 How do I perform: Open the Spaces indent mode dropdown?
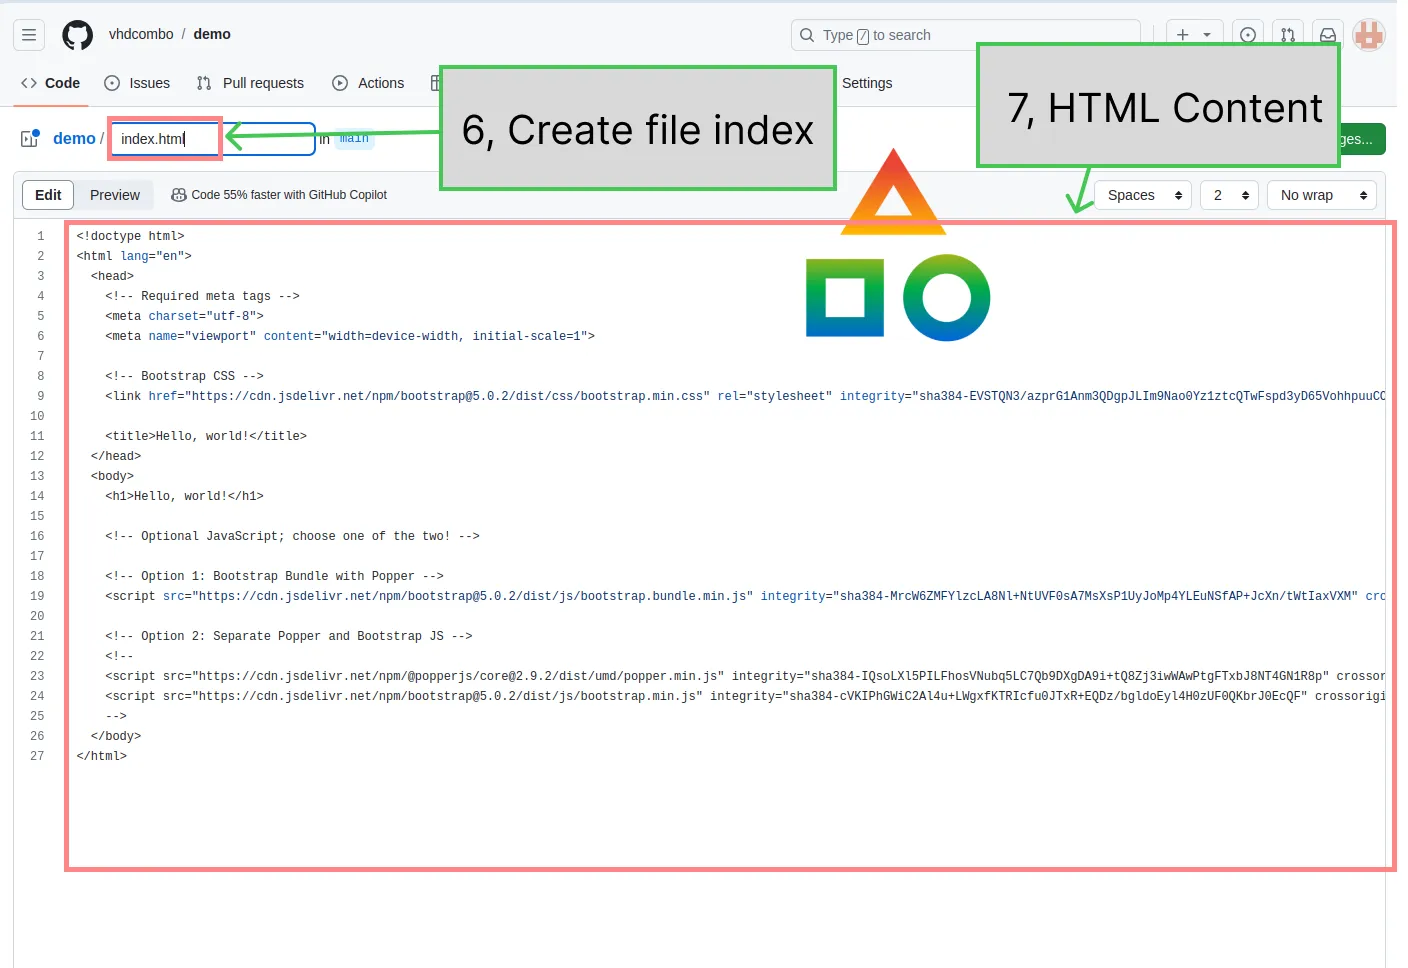pos(1143,195)
